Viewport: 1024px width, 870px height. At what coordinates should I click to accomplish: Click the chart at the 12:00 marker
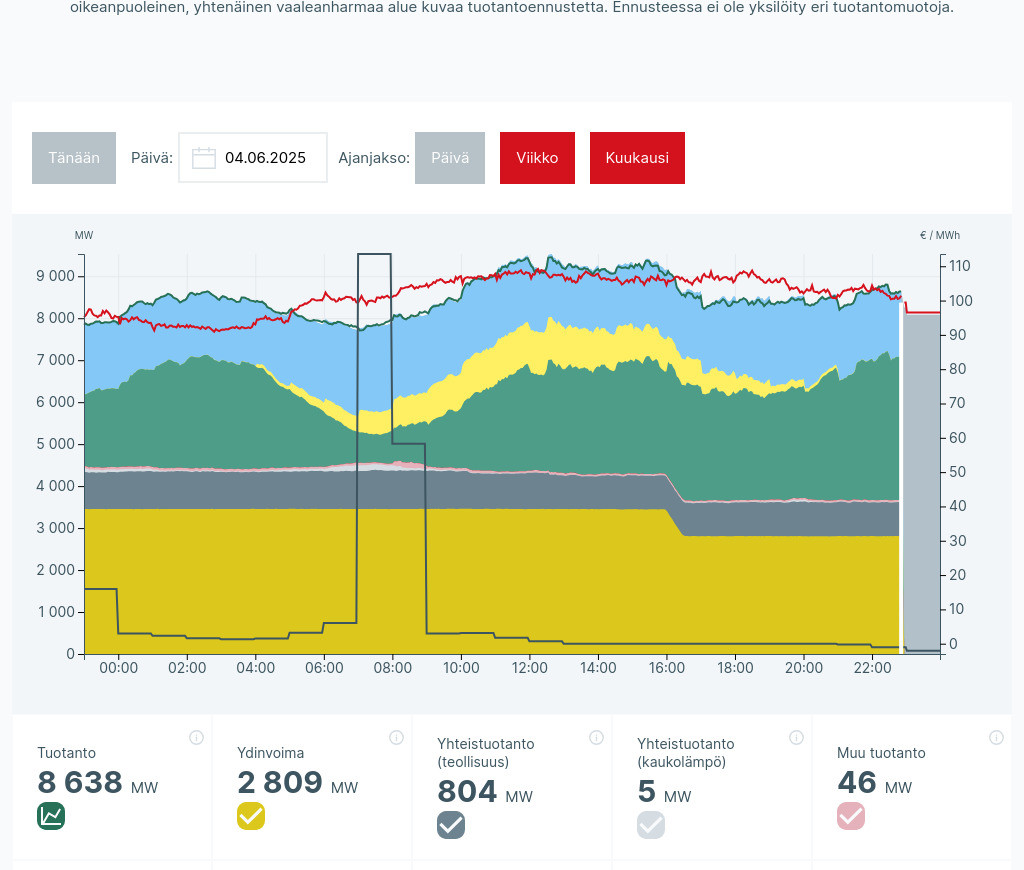529,450
